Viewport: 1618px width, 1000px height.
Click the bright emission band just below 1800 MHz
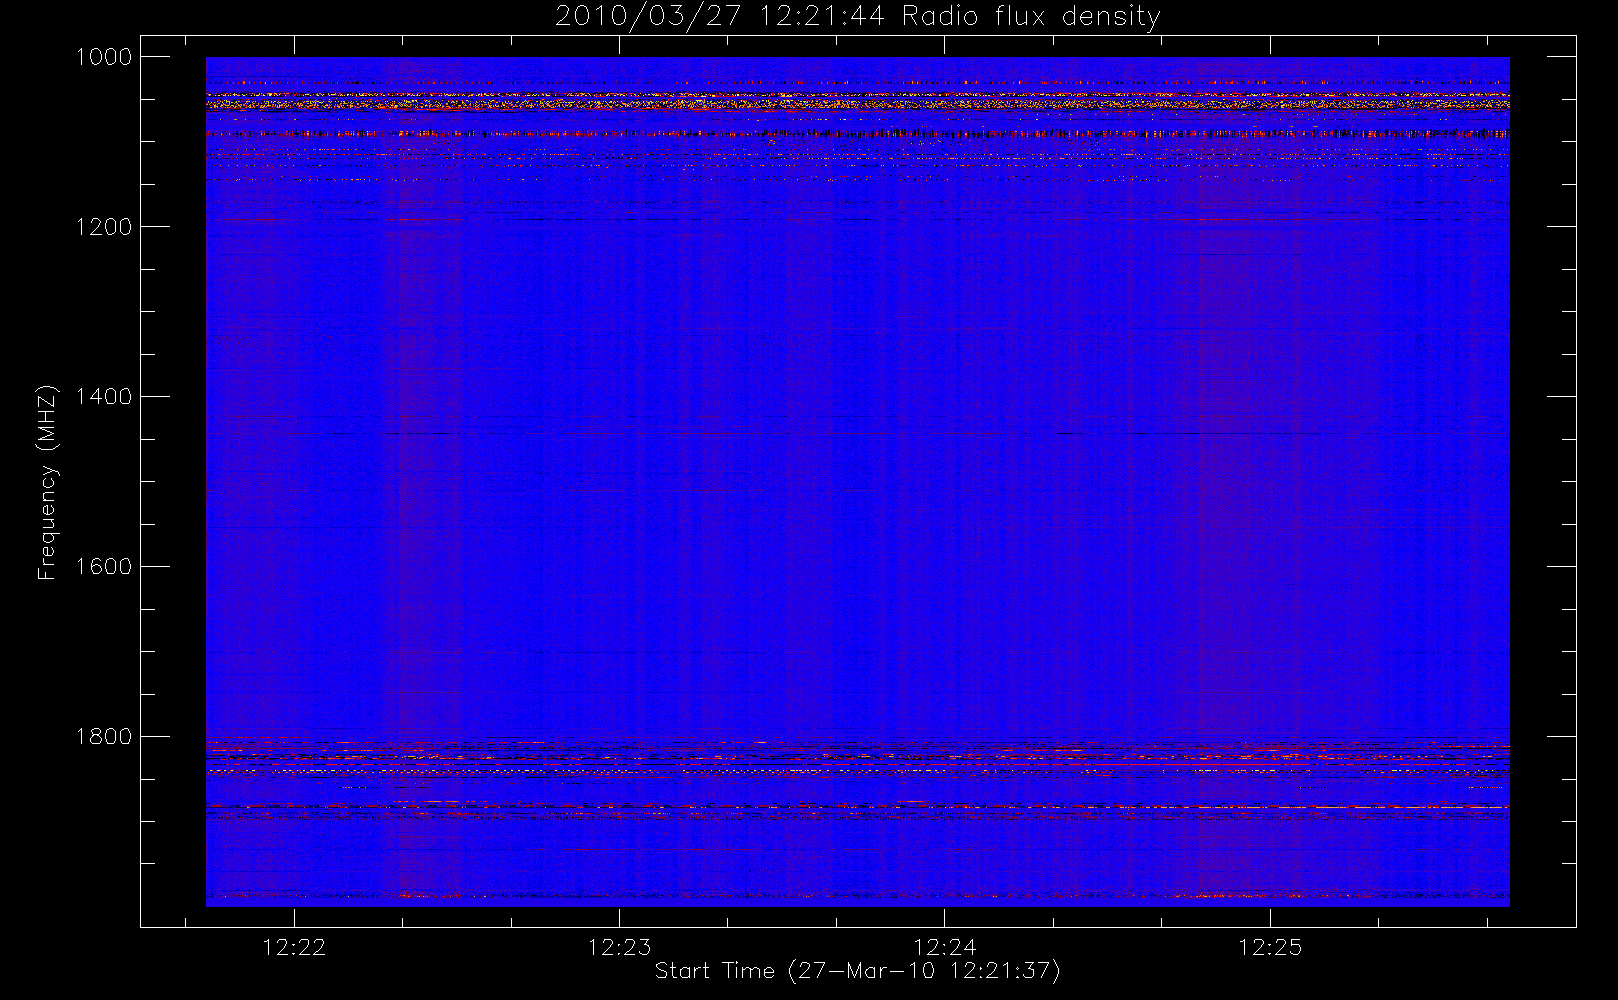click(x=857, y=759)
